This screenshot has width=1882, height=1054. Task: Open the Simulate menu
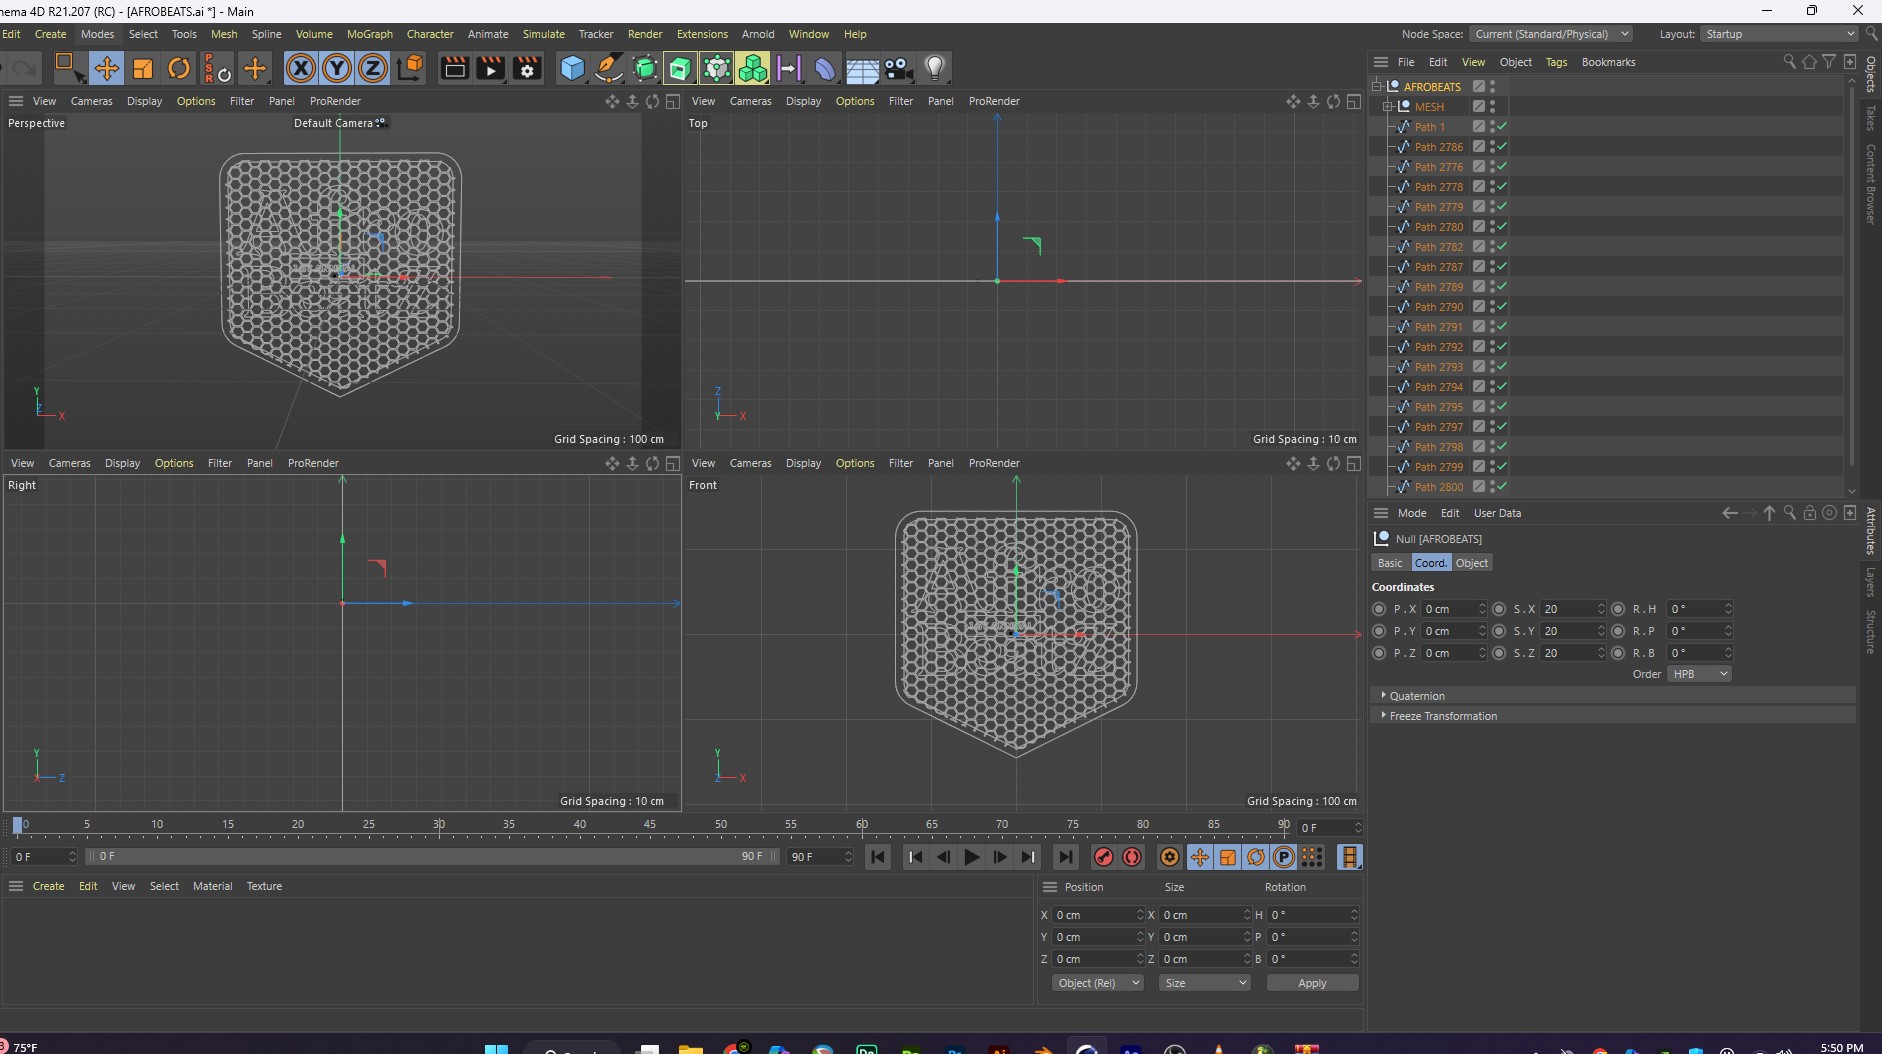[x=543, y=34]
